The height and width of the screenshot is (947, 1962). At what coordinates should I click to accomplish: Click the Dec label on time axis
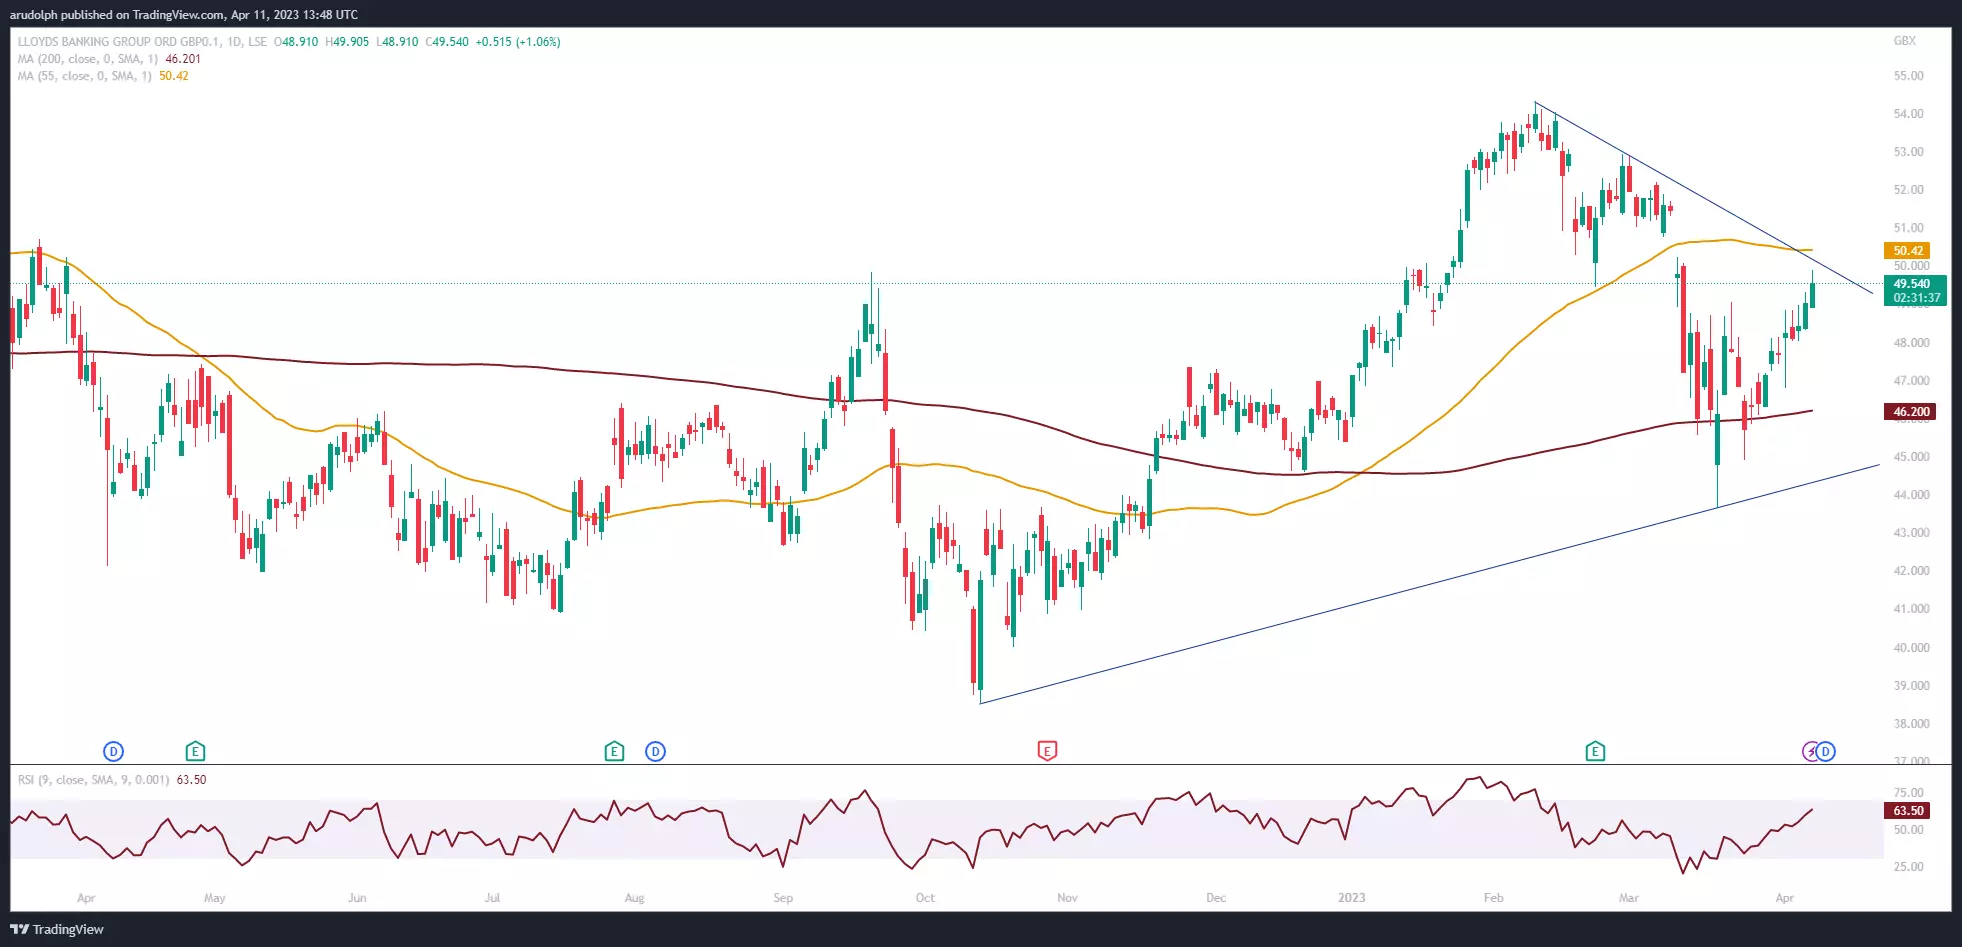[x=1216, y=898]
